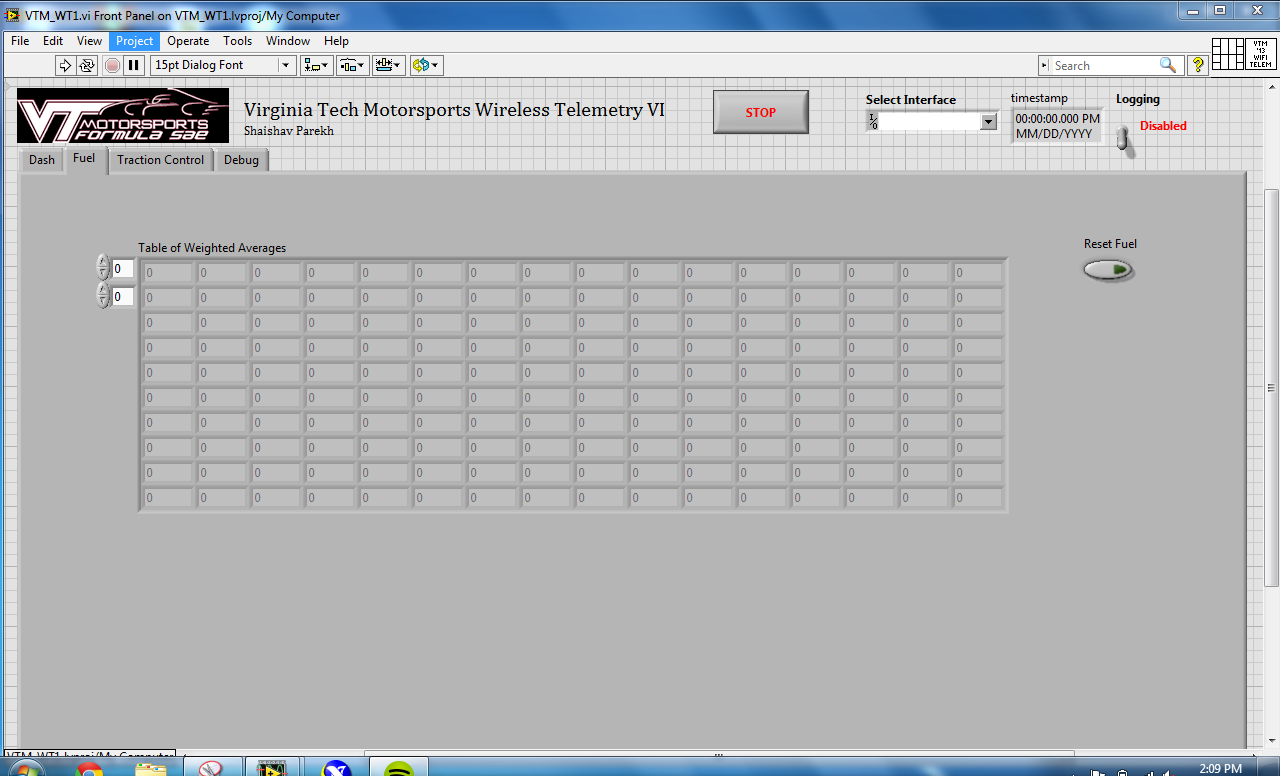This screenshot has height=776, width=1280.
Task: Click the "Shaishav Parekh" author text
Action: (x=289, y=131)
